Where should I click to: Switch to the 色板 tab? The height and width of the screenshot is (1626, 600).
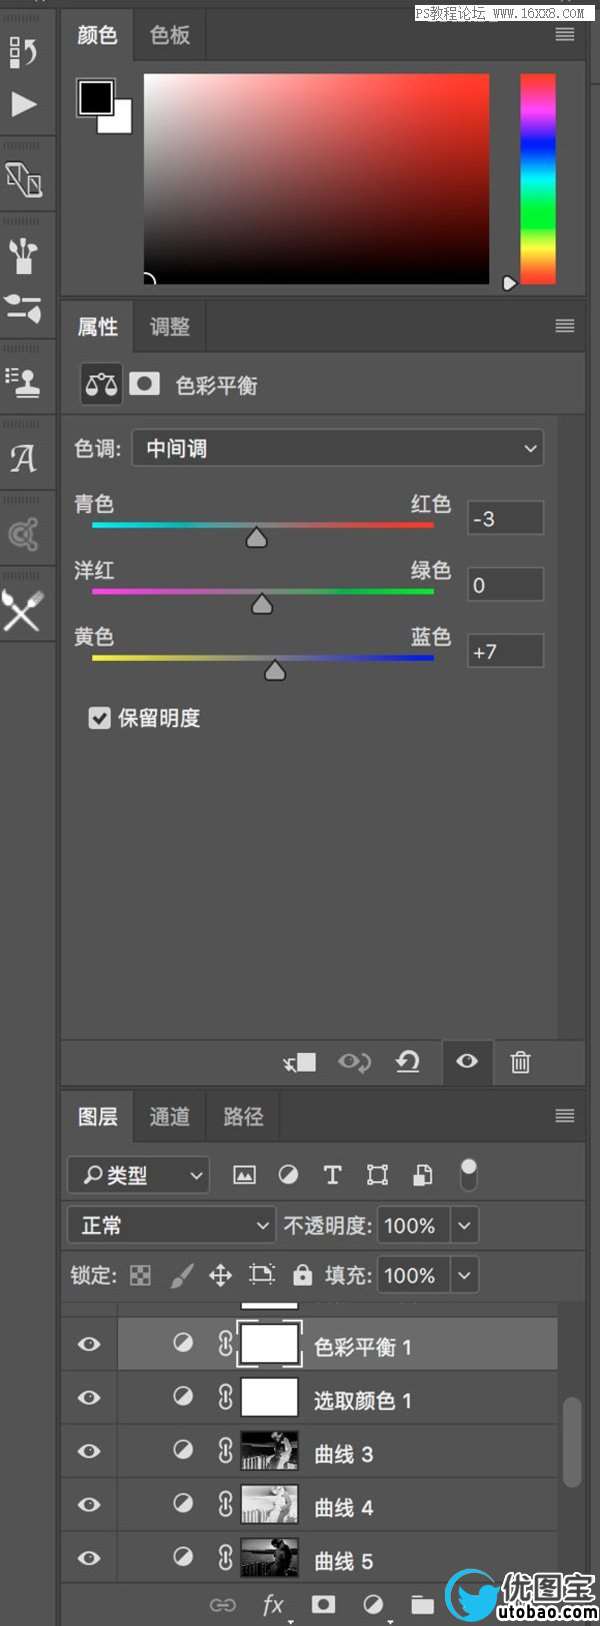pos(170,35)
